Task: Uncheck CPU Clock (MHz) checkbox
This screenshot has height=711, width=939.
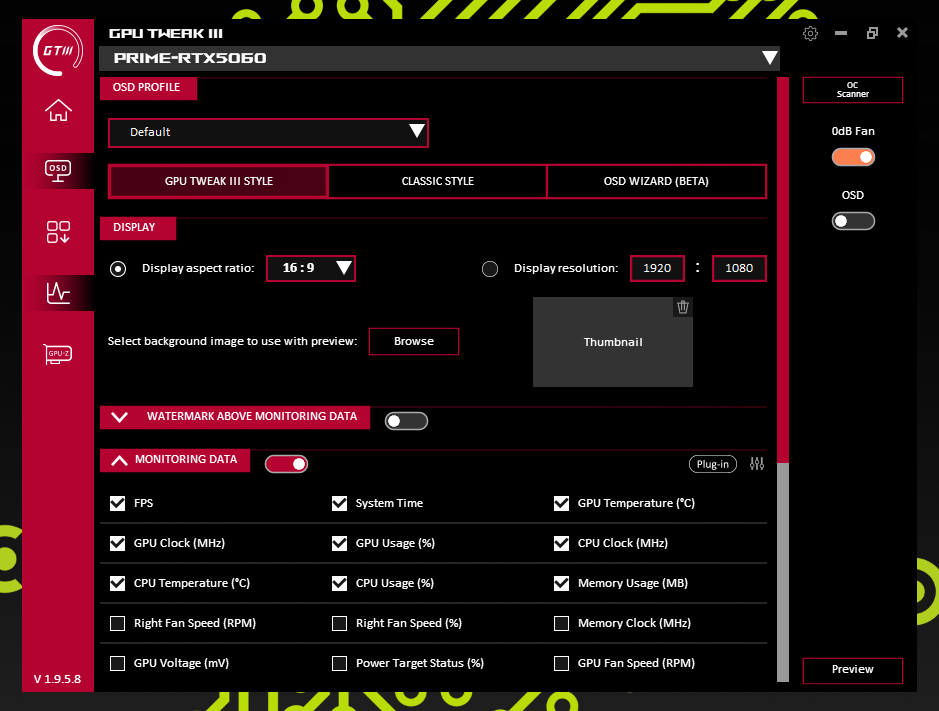Action: pyautogui.click(x=561, y=543)
